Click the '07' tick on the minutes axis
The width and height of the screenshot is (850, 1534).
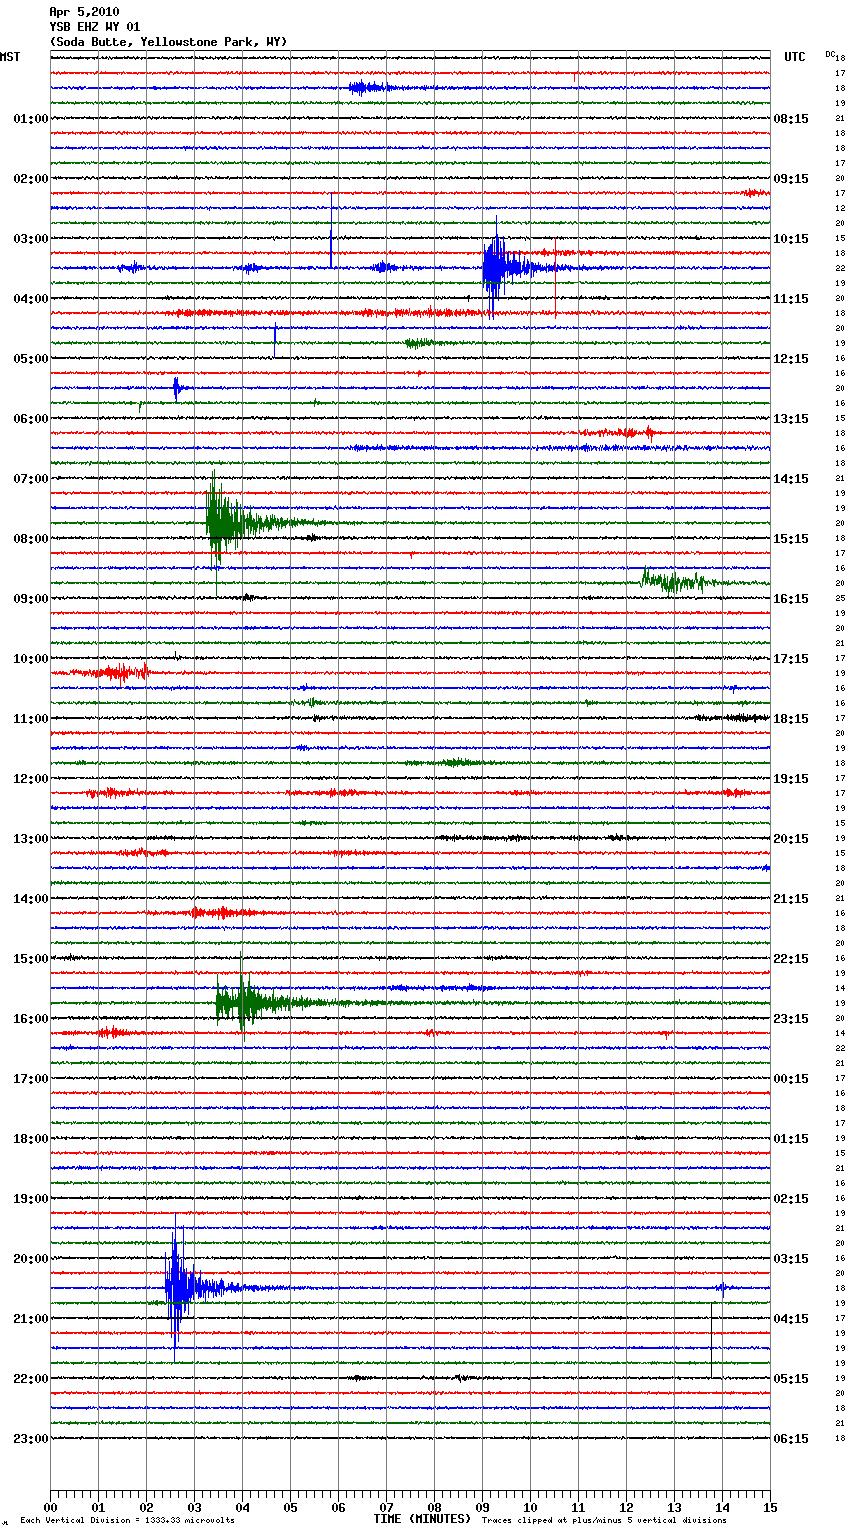coord(386,1507)
